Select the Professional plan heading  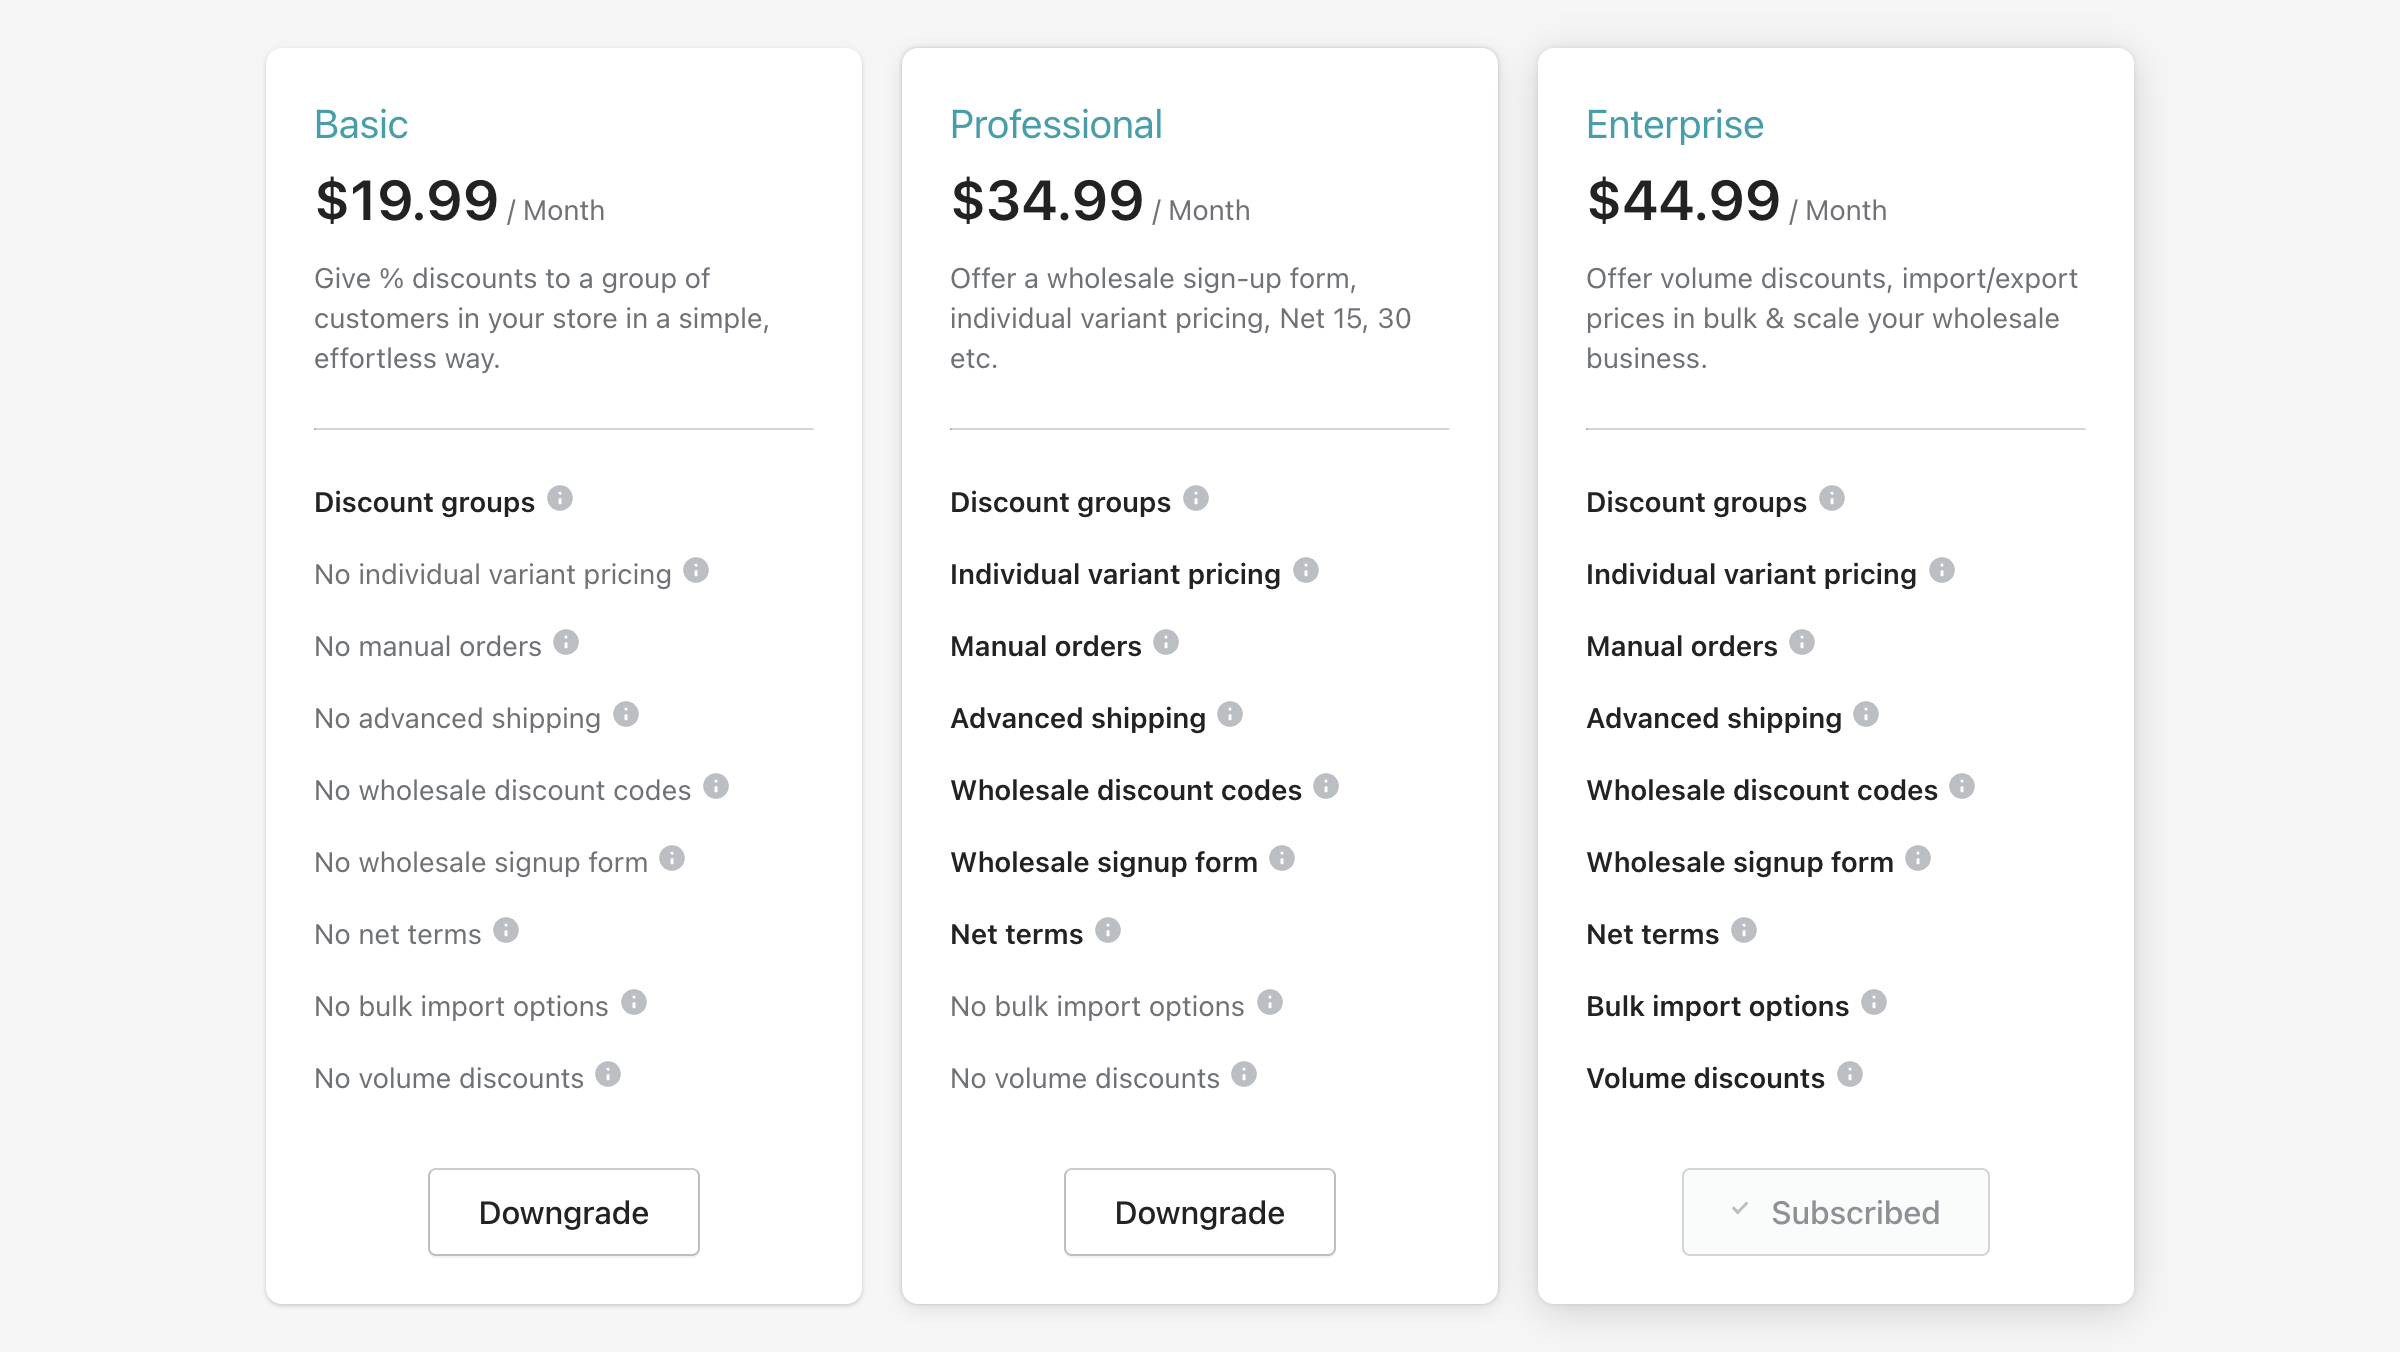(x=1055, y=123)
